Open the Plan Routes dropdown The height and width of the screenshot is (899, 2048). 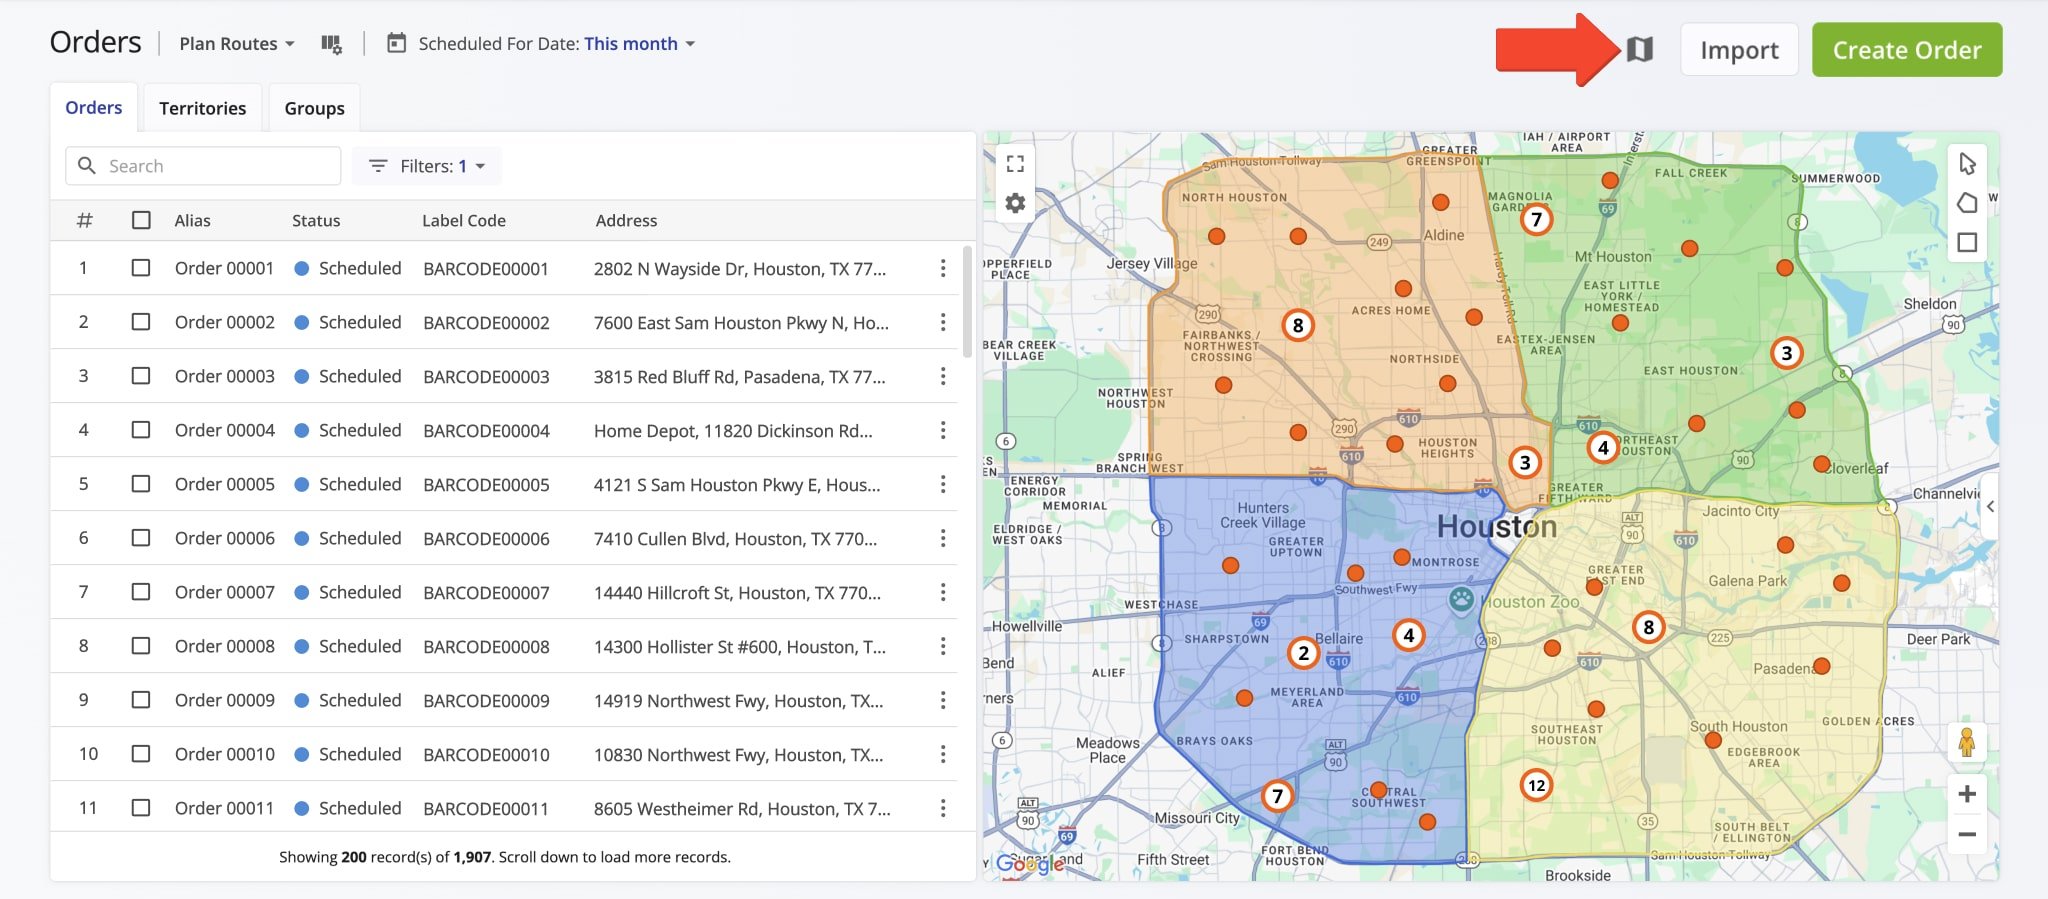coord(237,44)
